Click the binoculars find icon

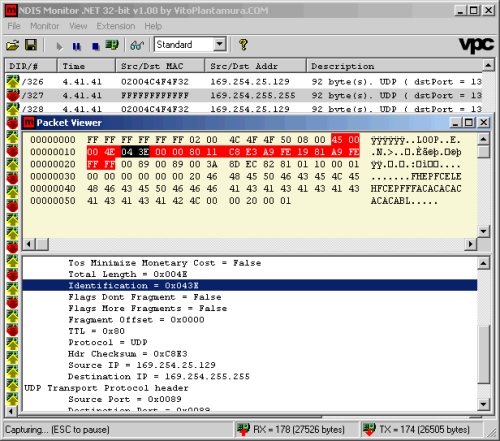pyautogui.click(x=137, y=45)
